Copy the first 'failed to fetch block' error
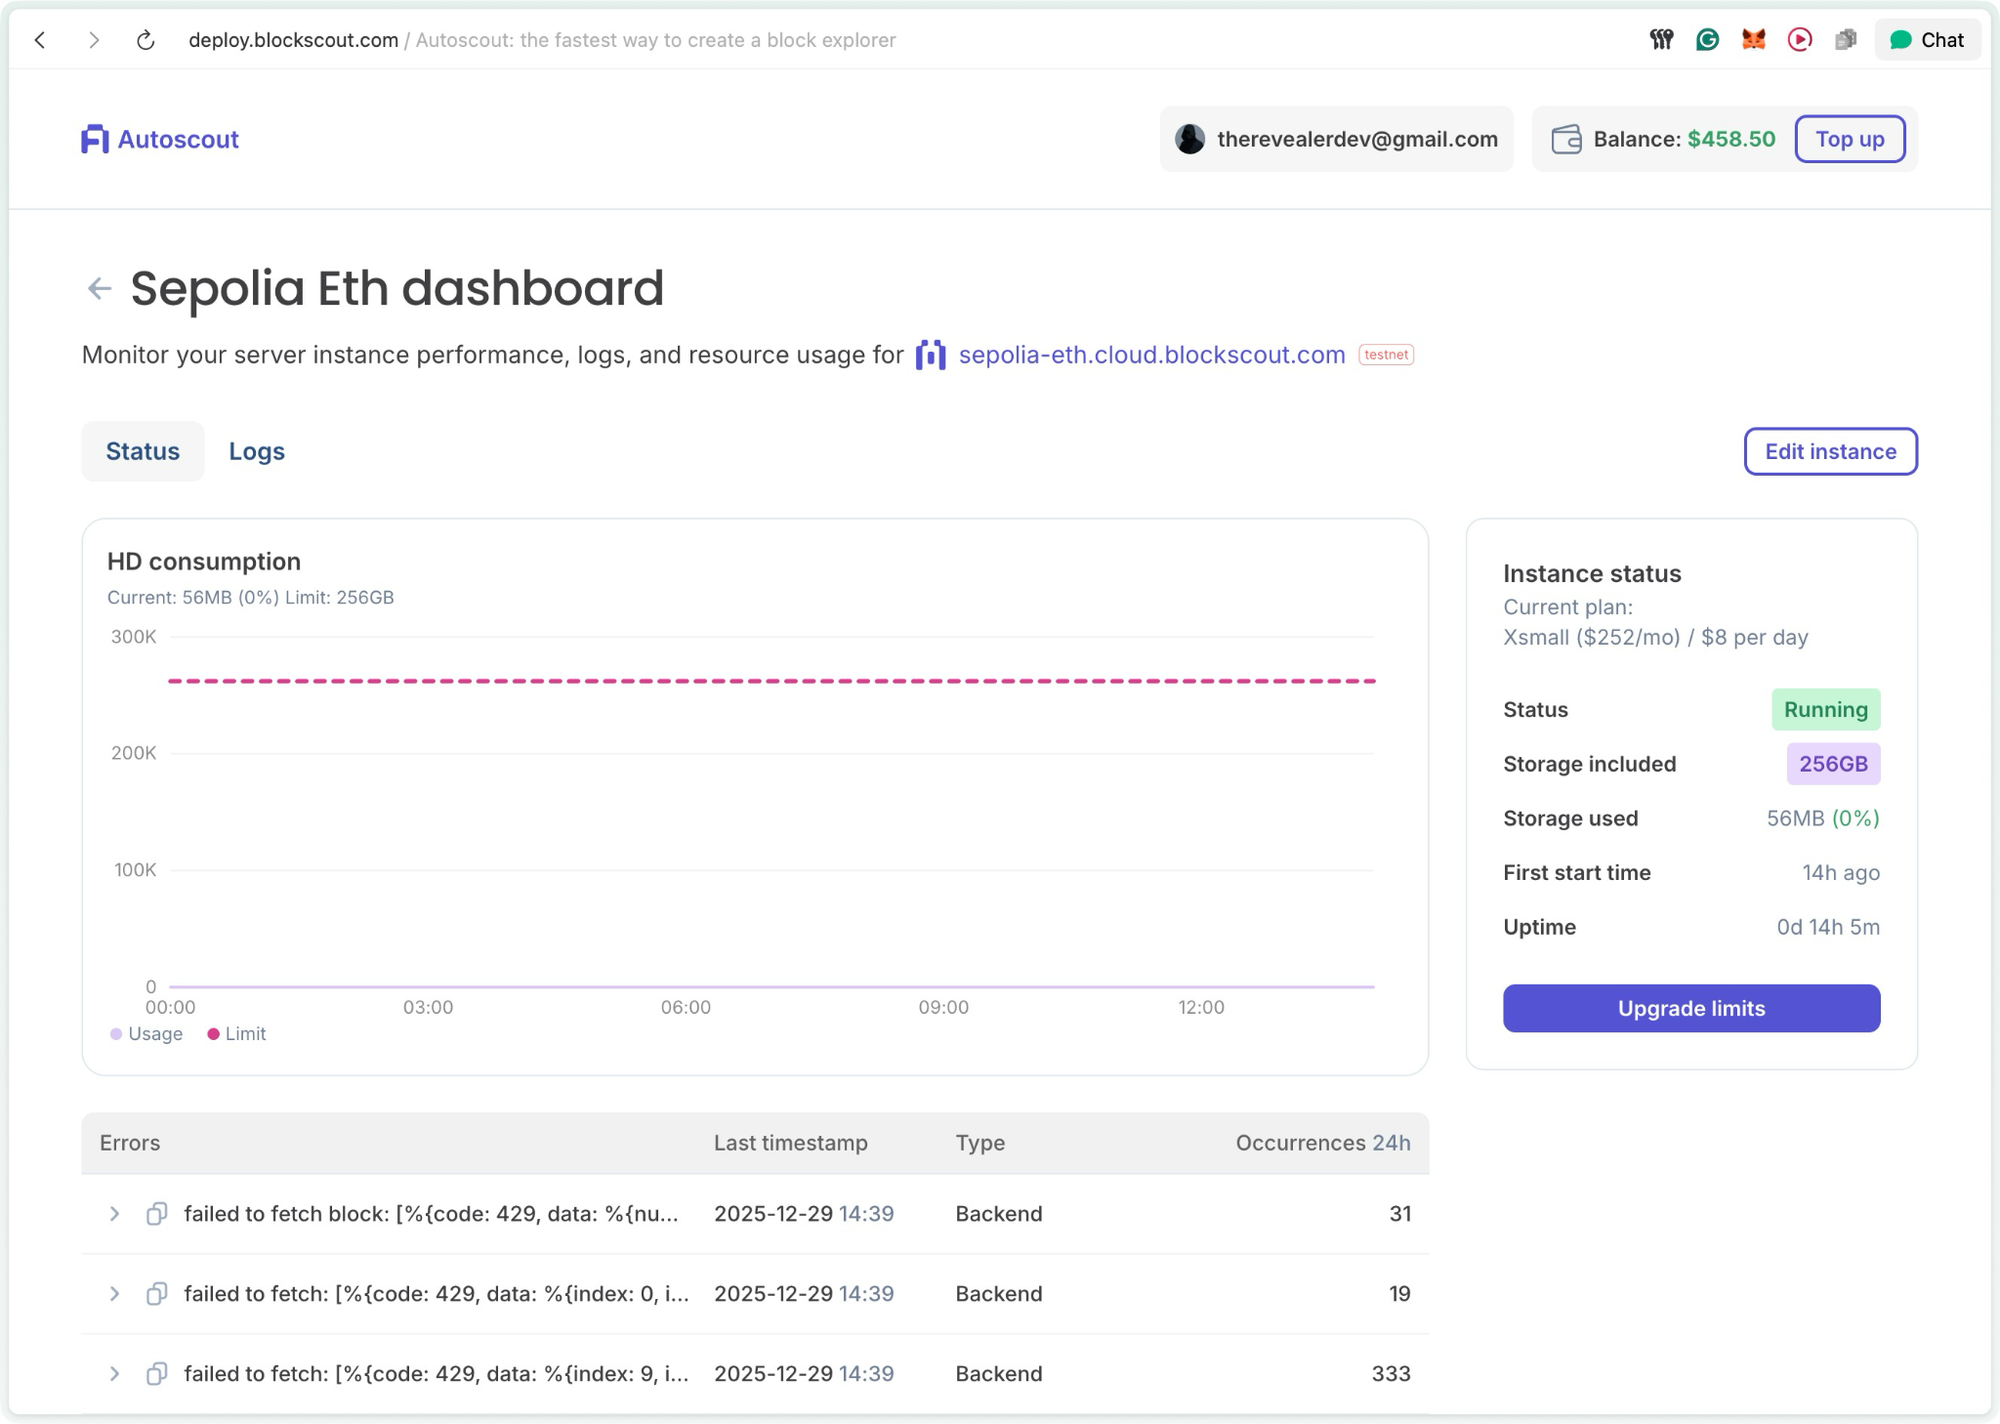Viewport: 2000px width, 1424px height. pyautogui.click(x=156, y=1213)
